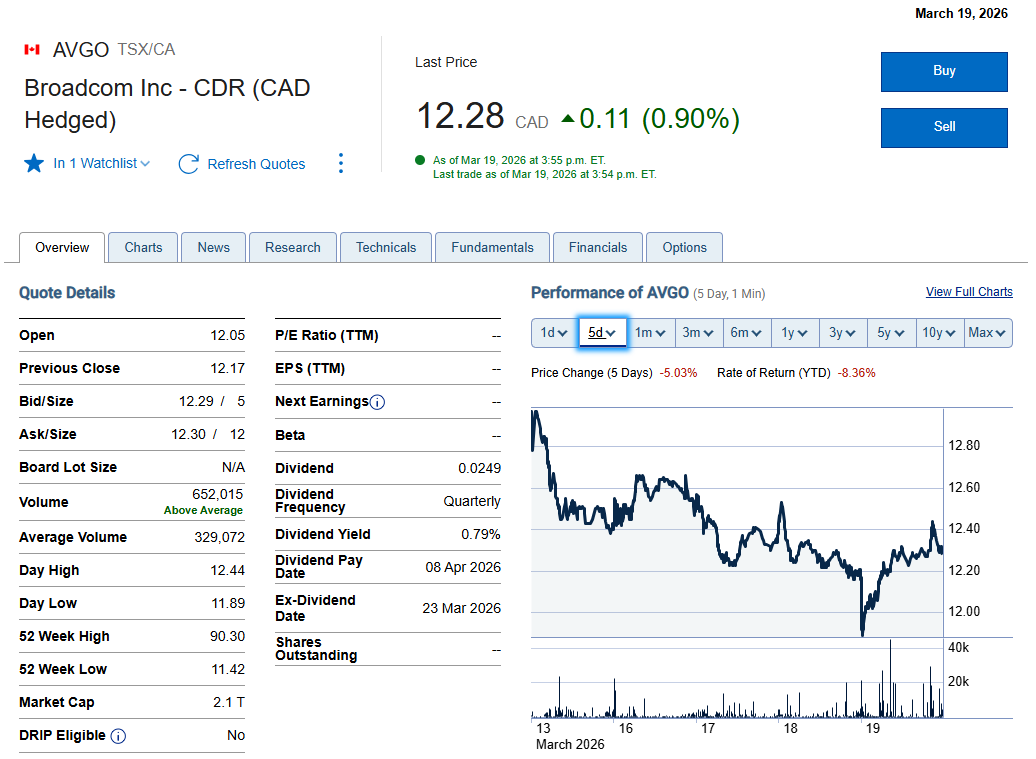
Task: Select the 5d chart range
Action: [602, 333]
